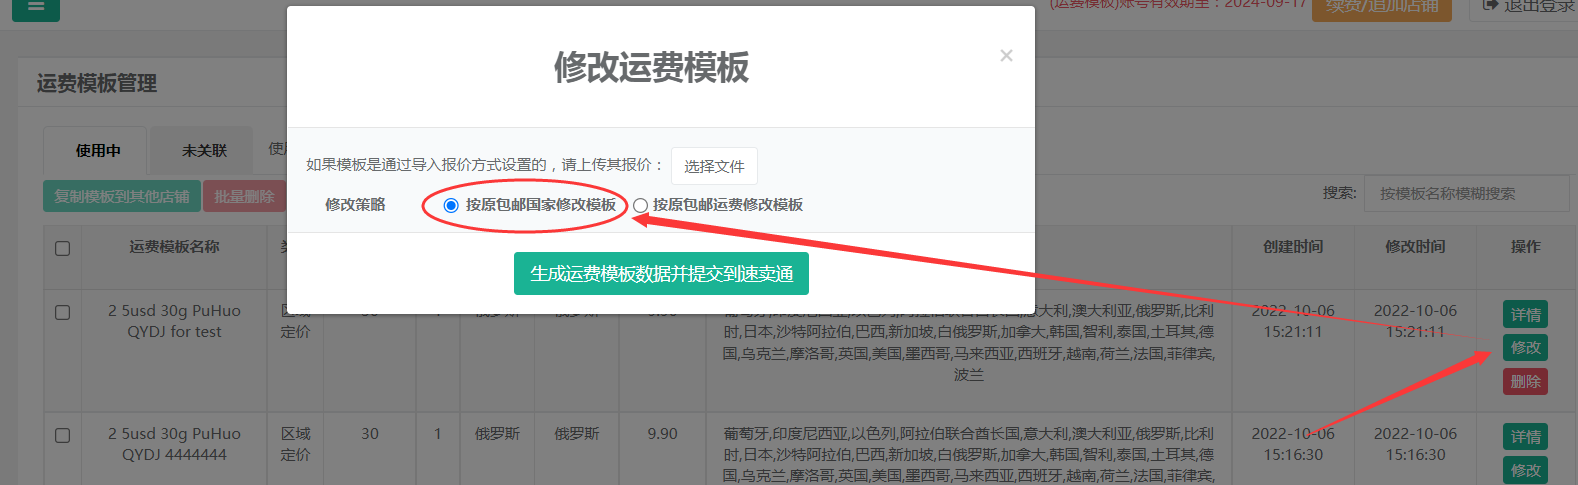Switch to the 使用中 tab
1578x485 pixels.
click(97, 151)
